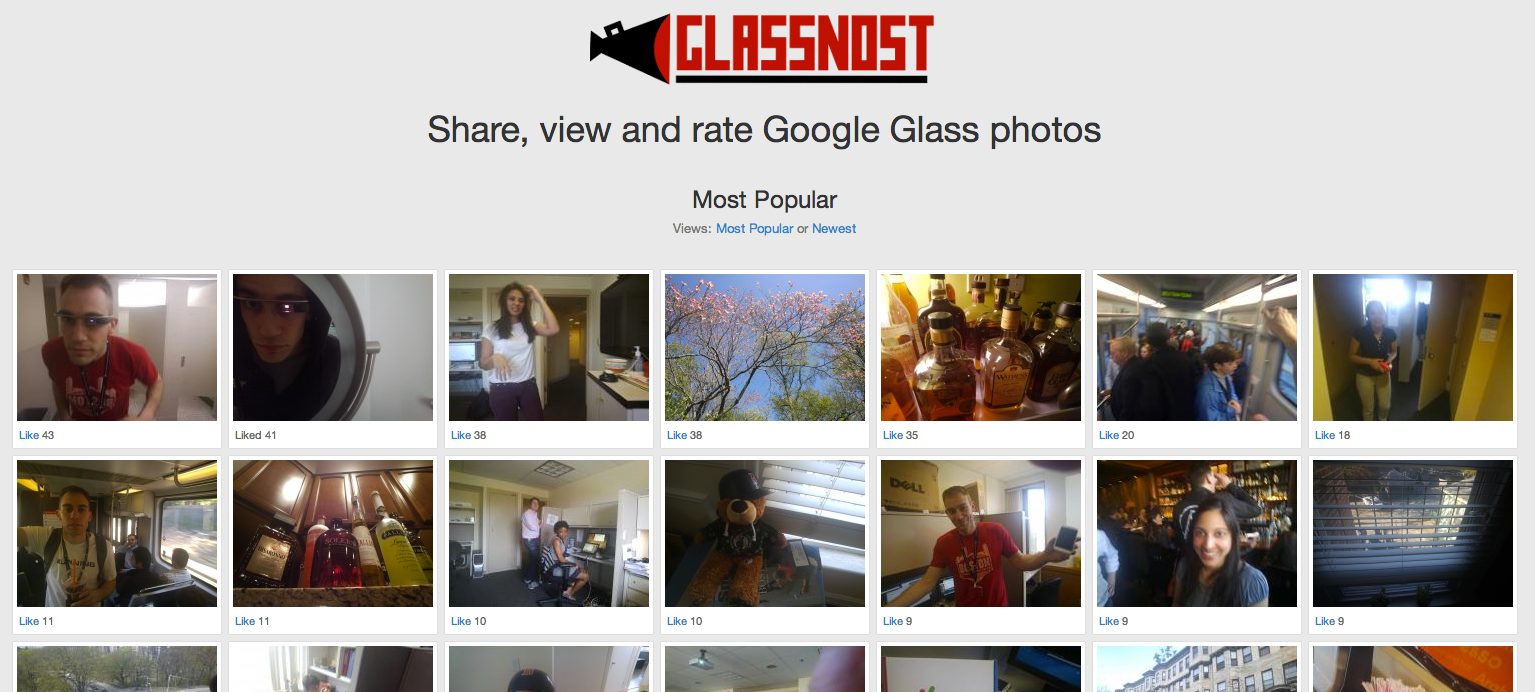
Task: Open the liquor bottles in cabinet photo
Action: (333, 533)
